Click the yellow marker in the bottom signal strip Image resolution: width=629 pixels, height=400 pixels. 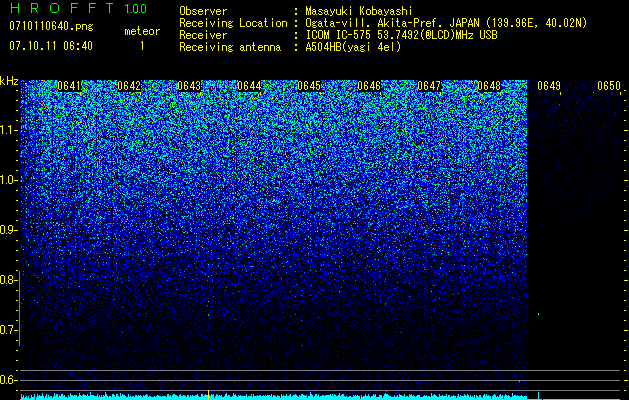[x=208, y=394]
